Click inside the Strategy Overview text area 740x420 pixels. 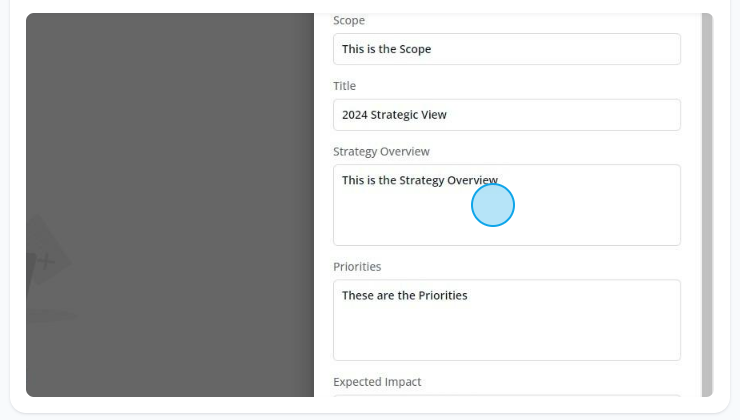coord(507,205)
